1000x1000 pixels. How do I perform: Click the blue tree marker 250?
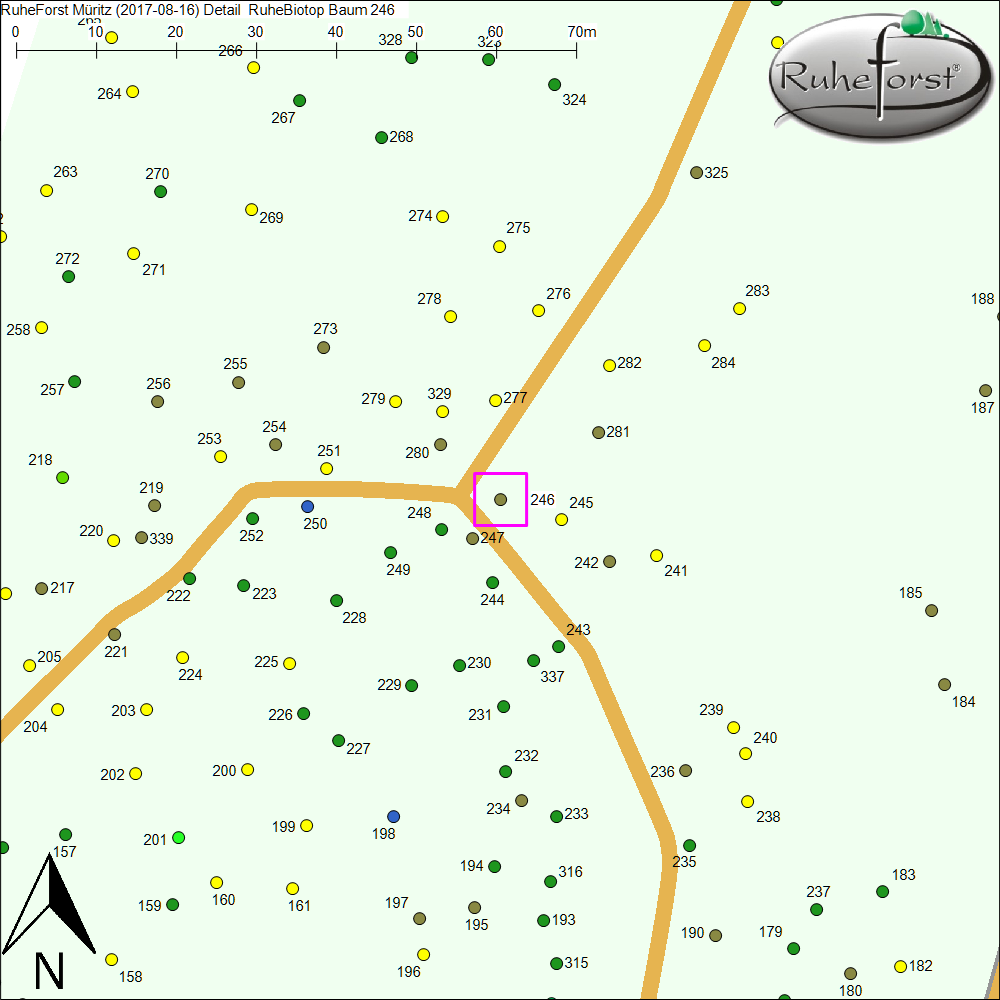pyautogui.click(x=307, y=506)
